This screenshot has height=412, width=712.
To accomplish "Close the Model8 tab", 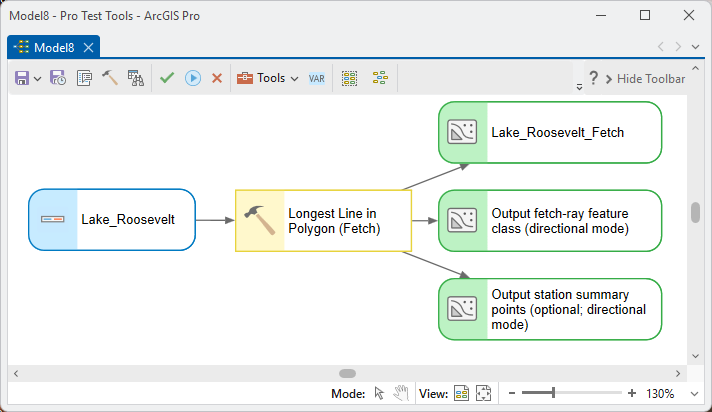I will click(x=89, y=47).
